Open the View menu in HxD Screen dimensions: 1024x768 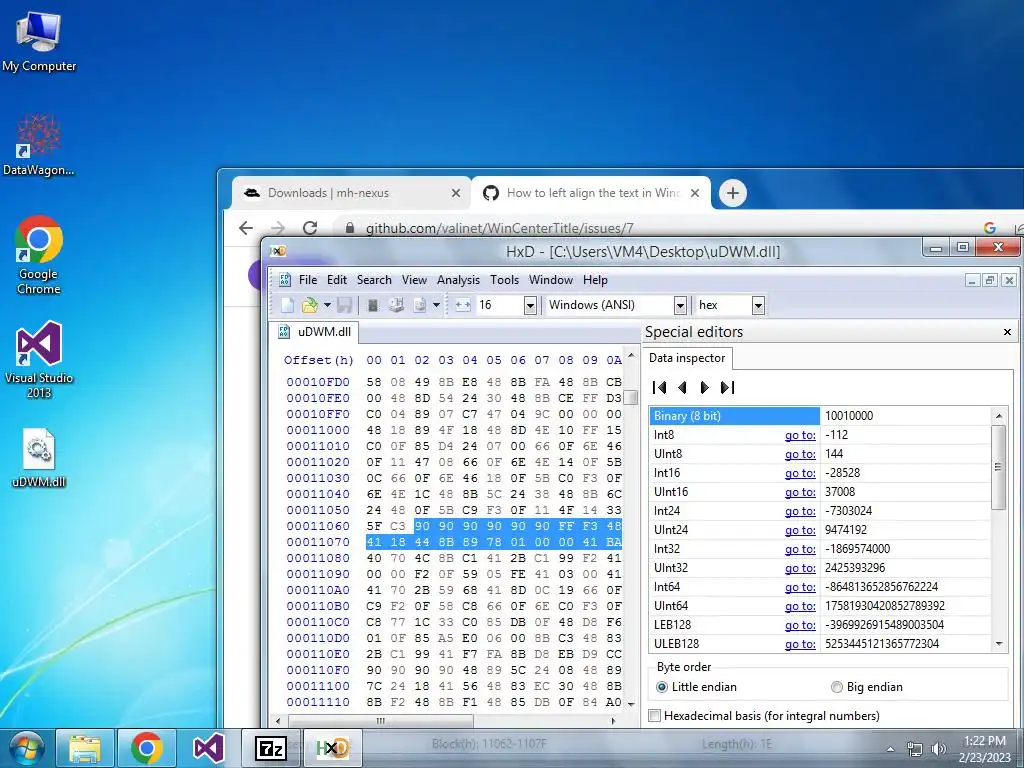(414, 280)
